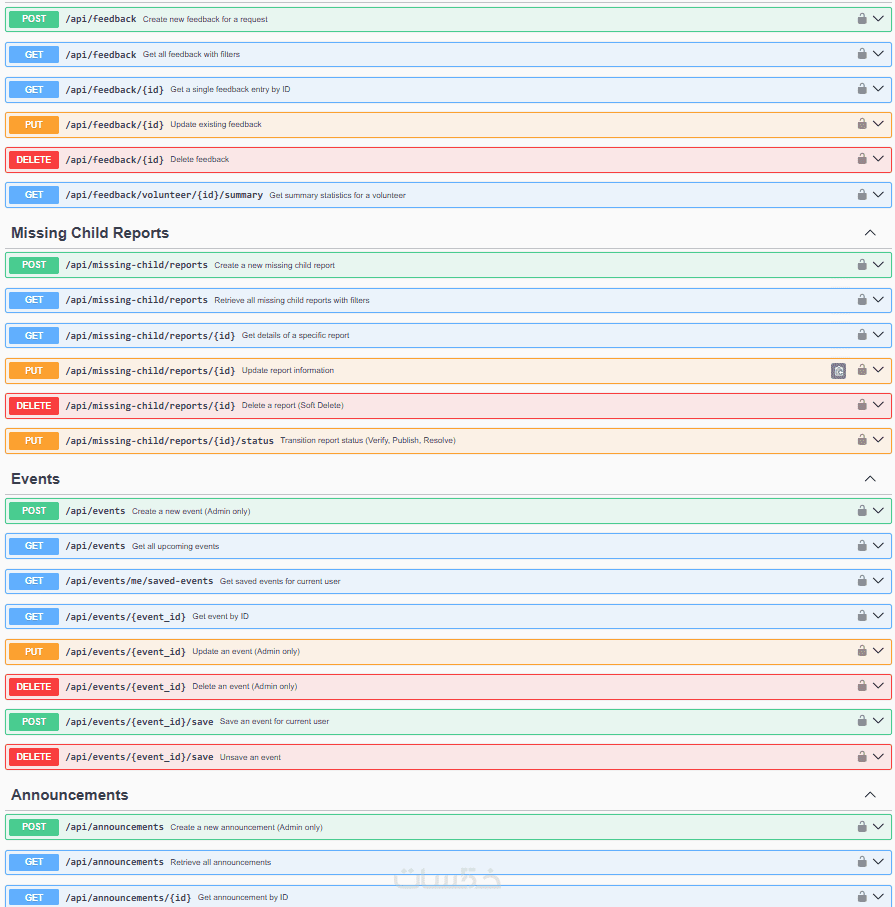Expand chevron on Get event by ID row
The height and width of the screenshot is (907, 895).
coord(878,616)
